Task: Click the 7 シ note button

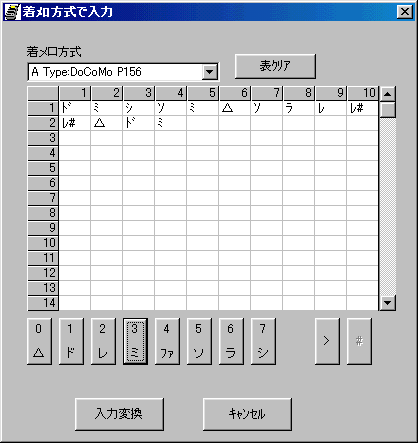Action: [x=263, y=341]
